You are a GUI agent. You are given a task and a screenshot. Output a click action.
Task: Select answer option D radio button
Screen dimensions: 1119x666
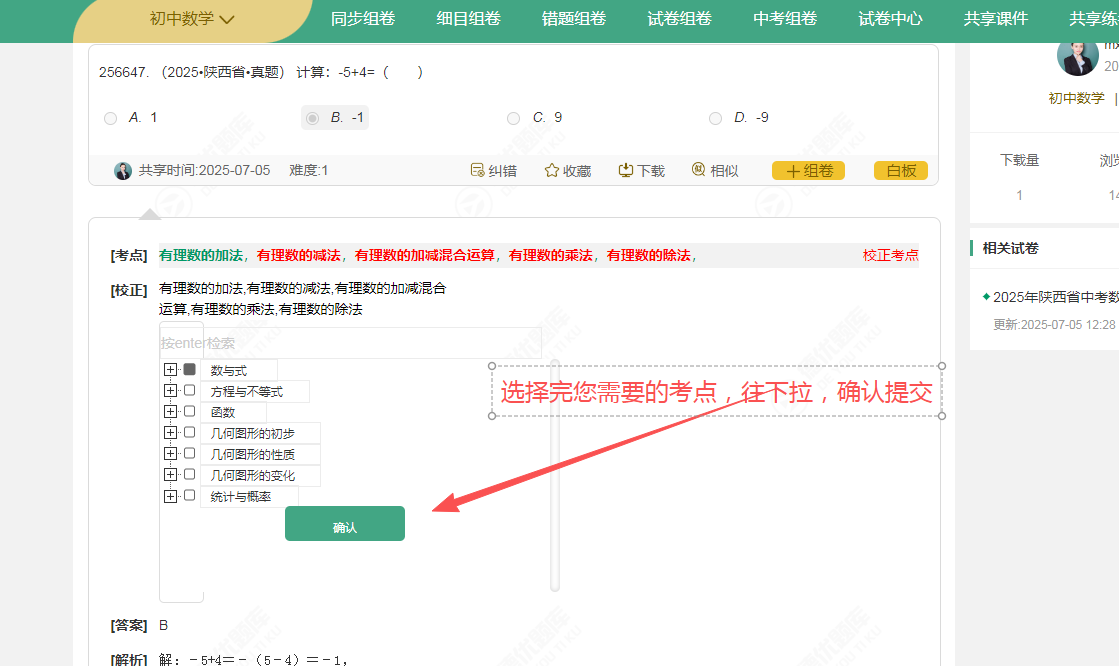[715, 118]
